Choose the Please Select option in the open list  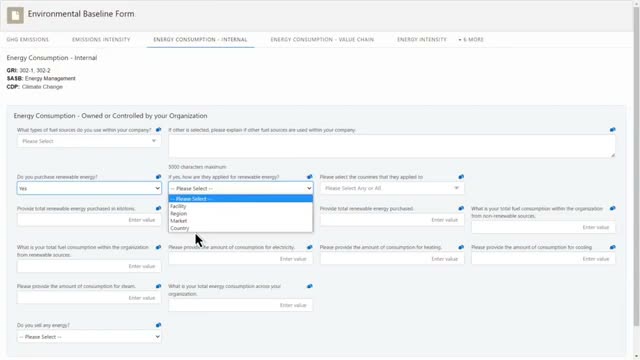click(x=240, y=199)
